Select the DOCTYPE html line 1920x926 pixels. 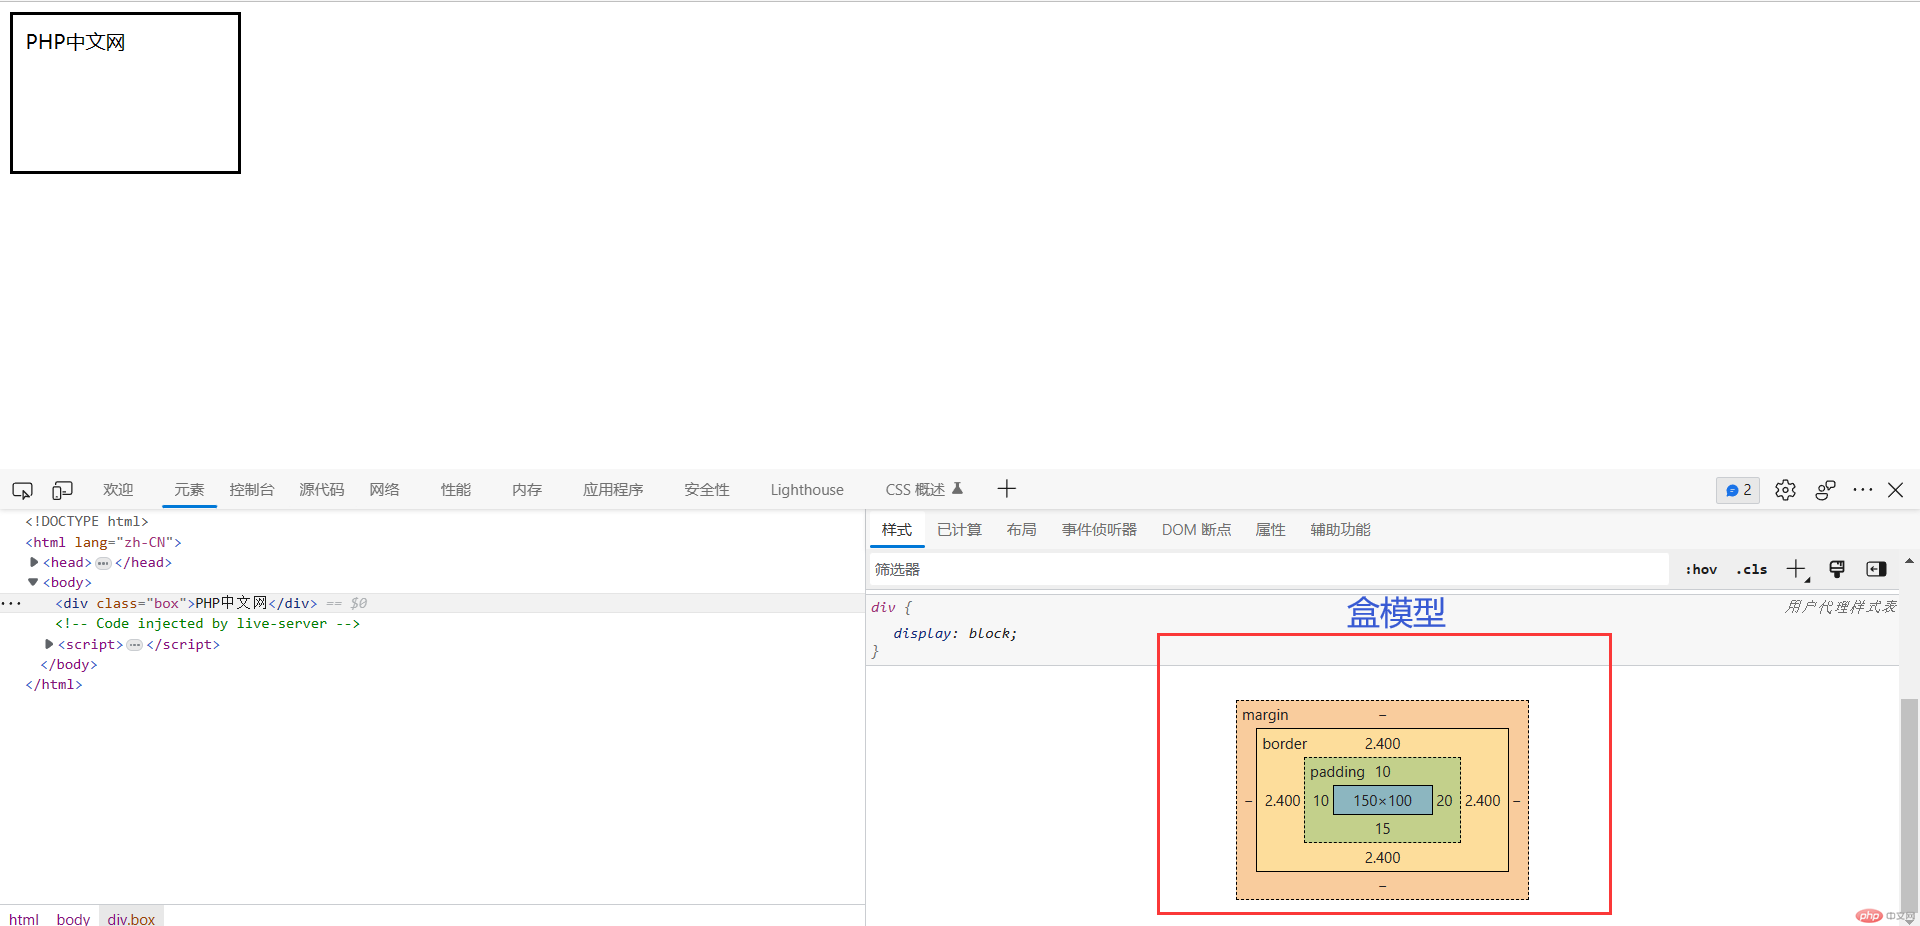(87, 521)
